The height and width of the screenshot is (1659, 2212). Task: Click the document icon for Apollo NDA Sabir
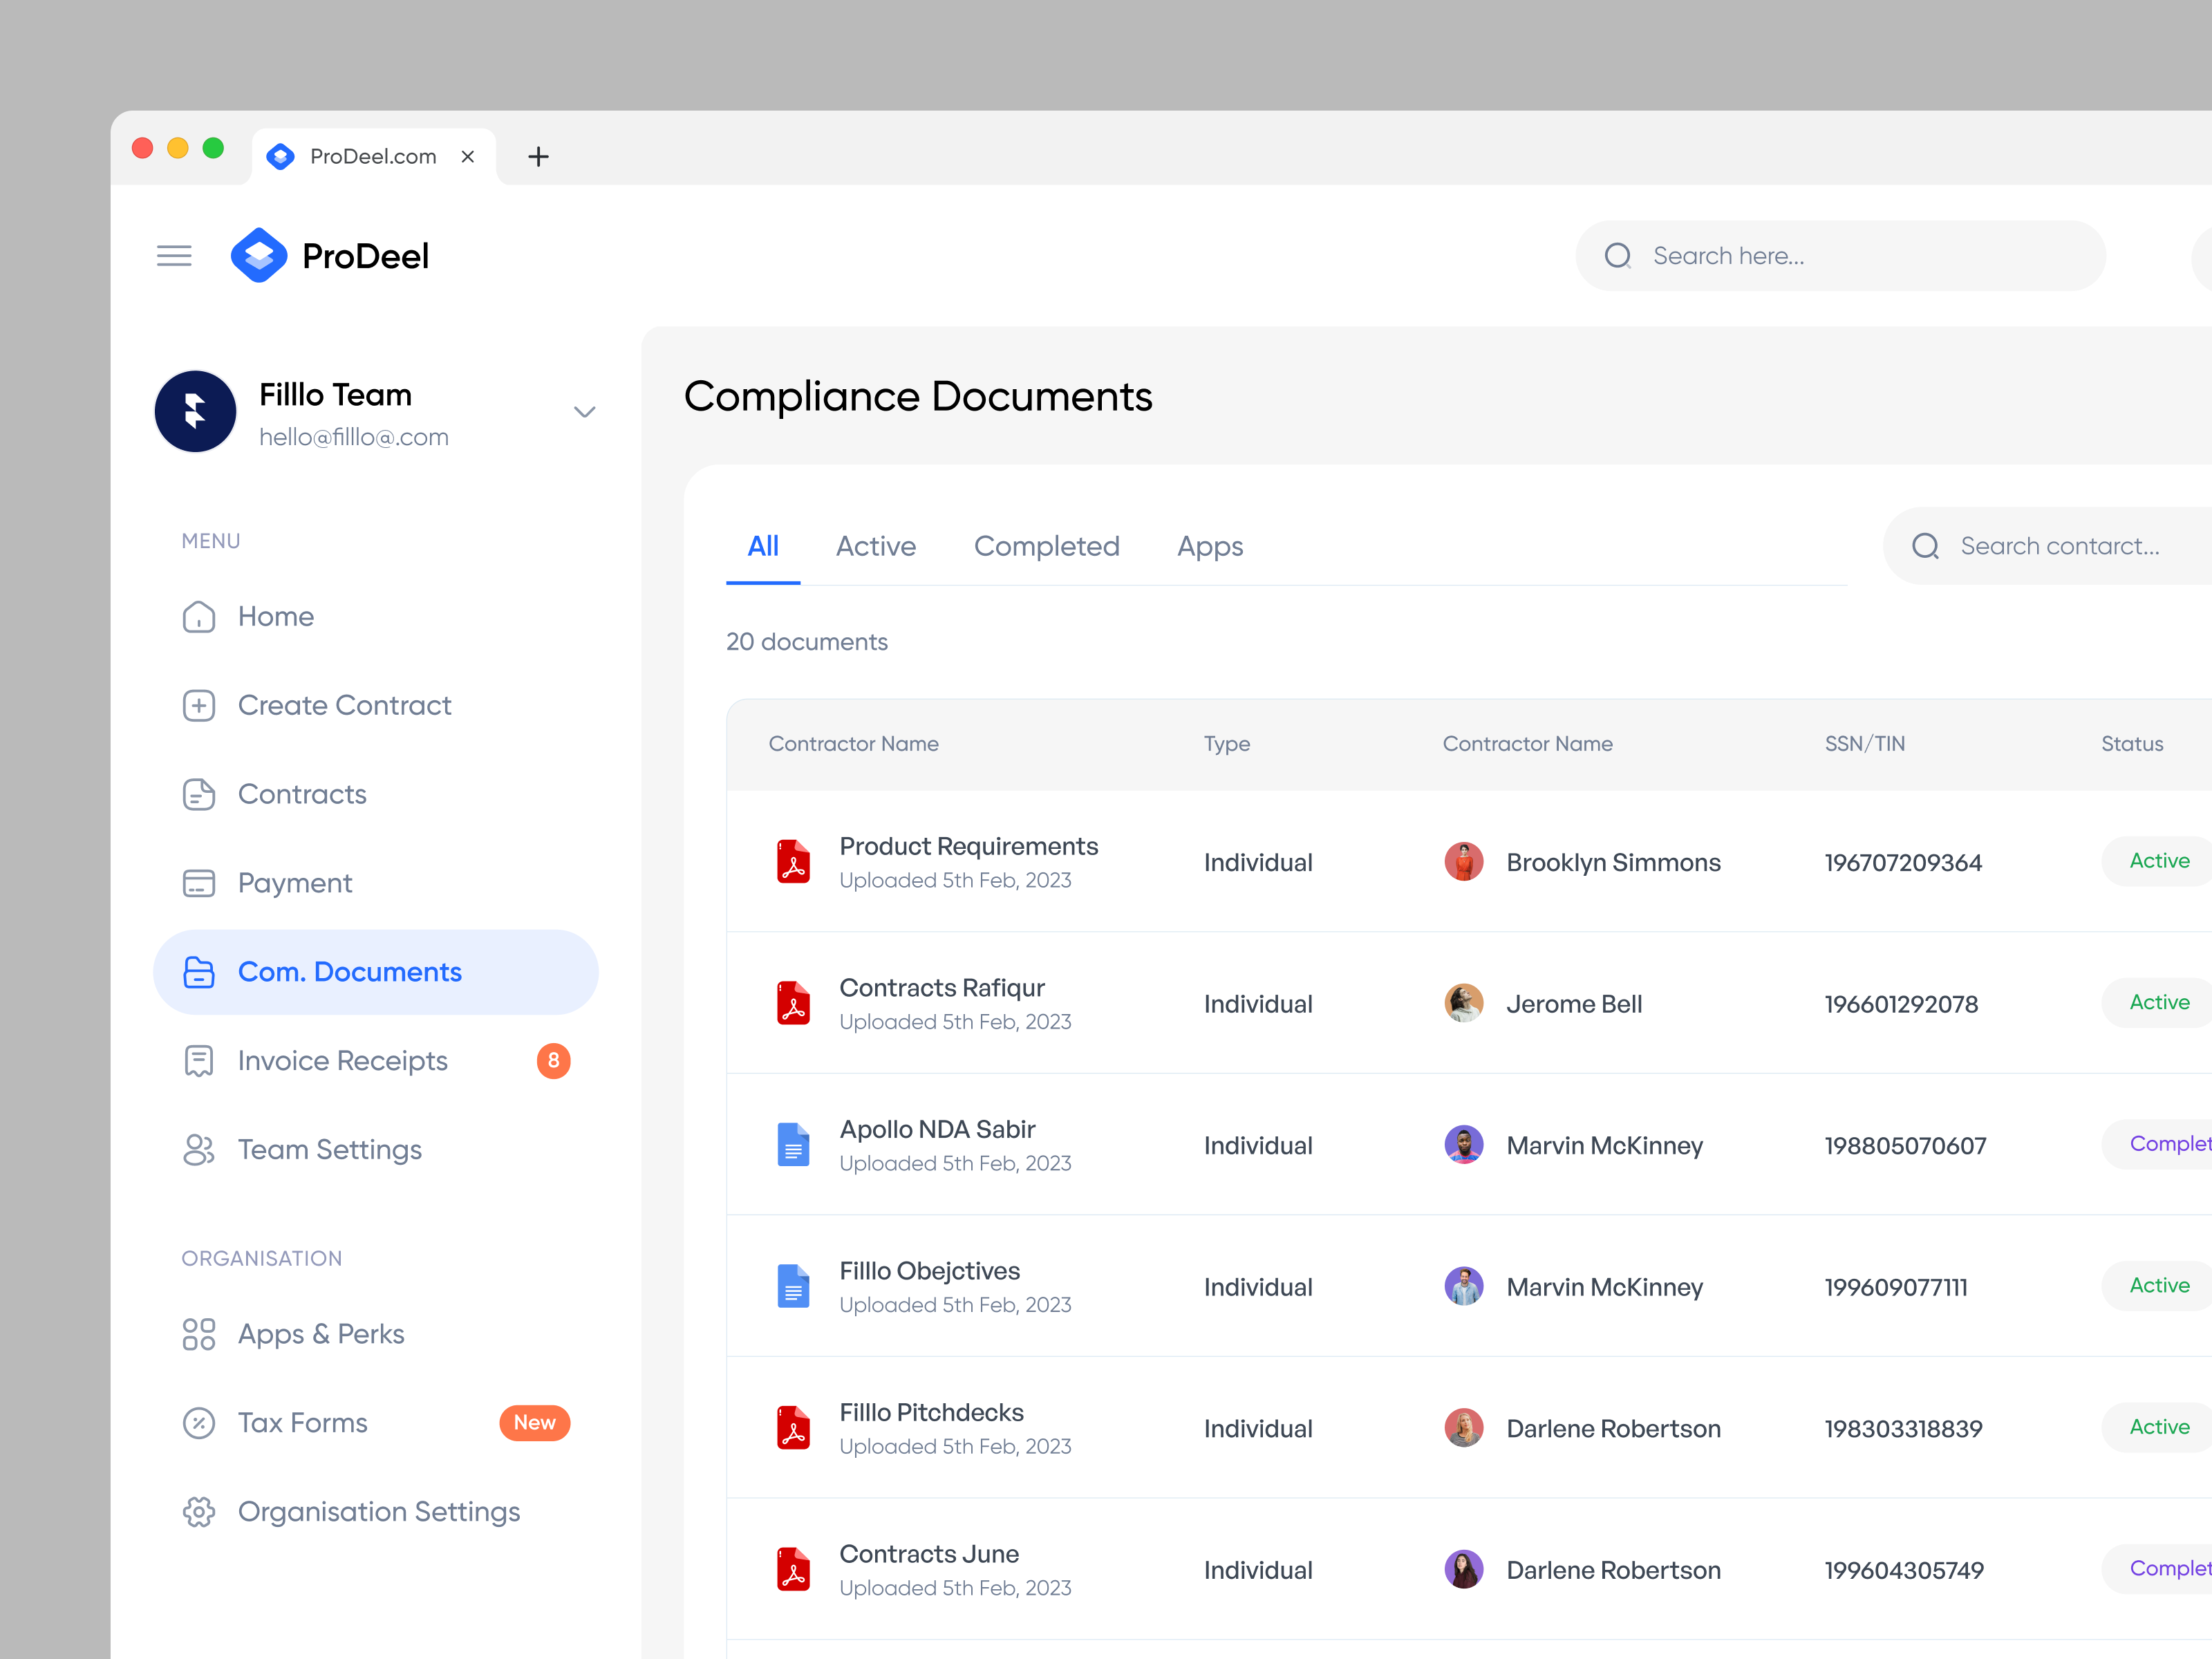pos(793,1145)
